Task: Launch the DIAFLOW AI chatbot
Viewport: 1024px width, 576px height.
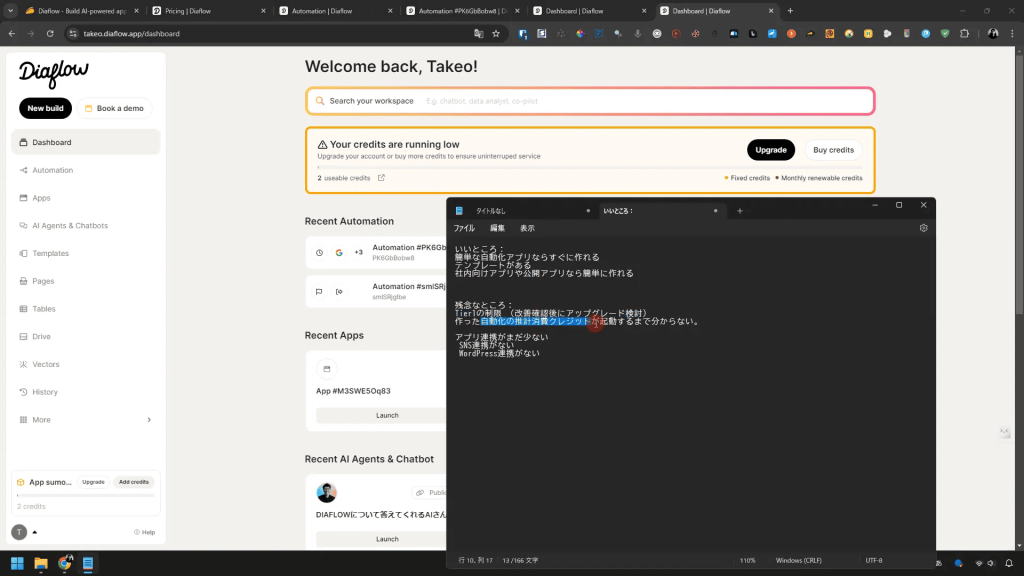Action: pyautogui.click(x=381, y=539)
